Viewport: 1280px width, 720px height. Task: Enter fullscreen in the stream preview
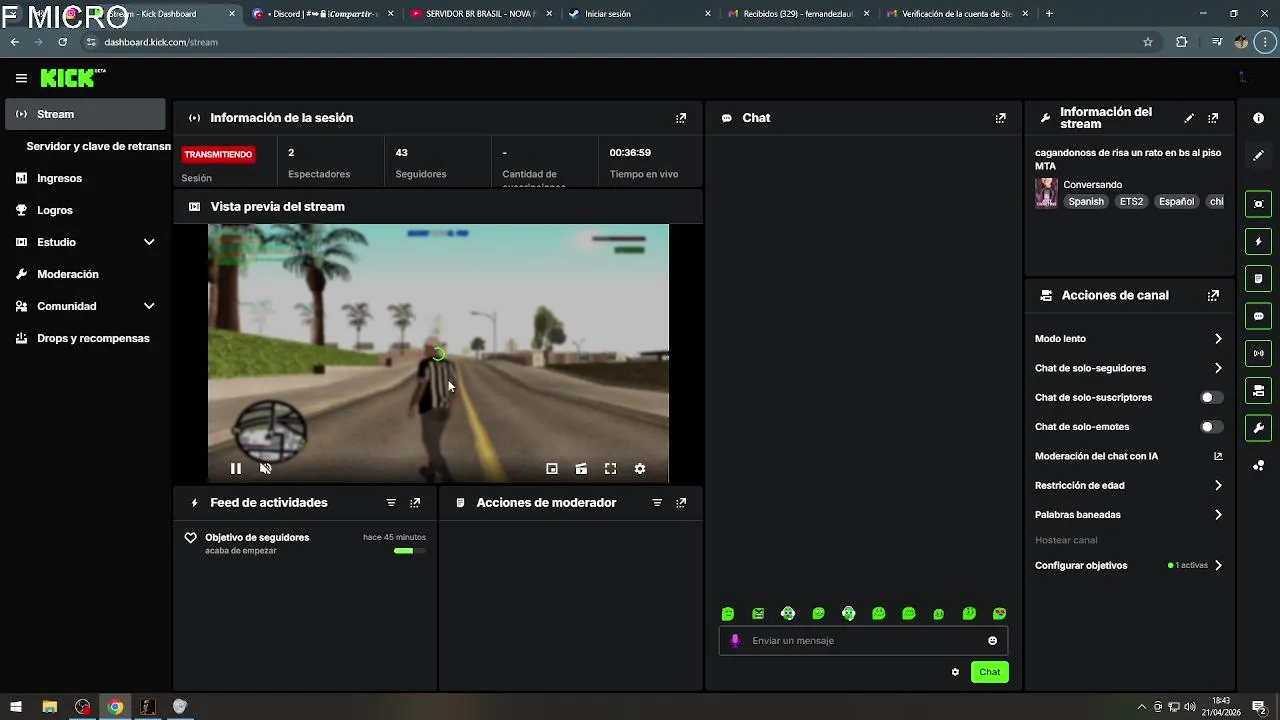(610, 468)
